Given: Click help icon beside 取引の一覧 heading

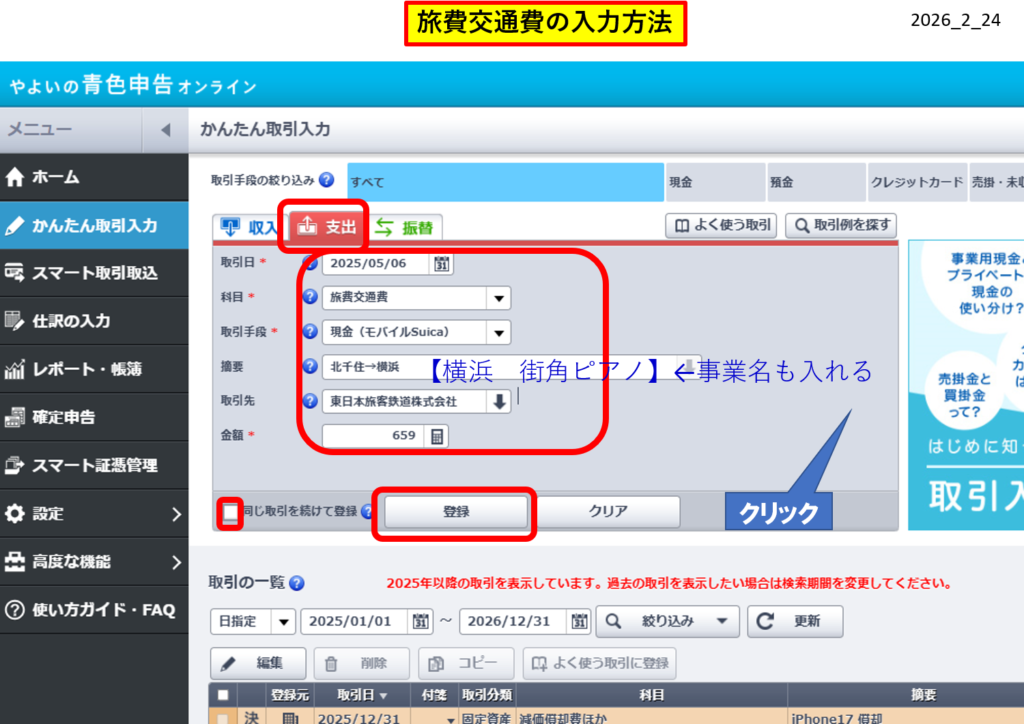Looking at the screenshot, I should 297,583.
